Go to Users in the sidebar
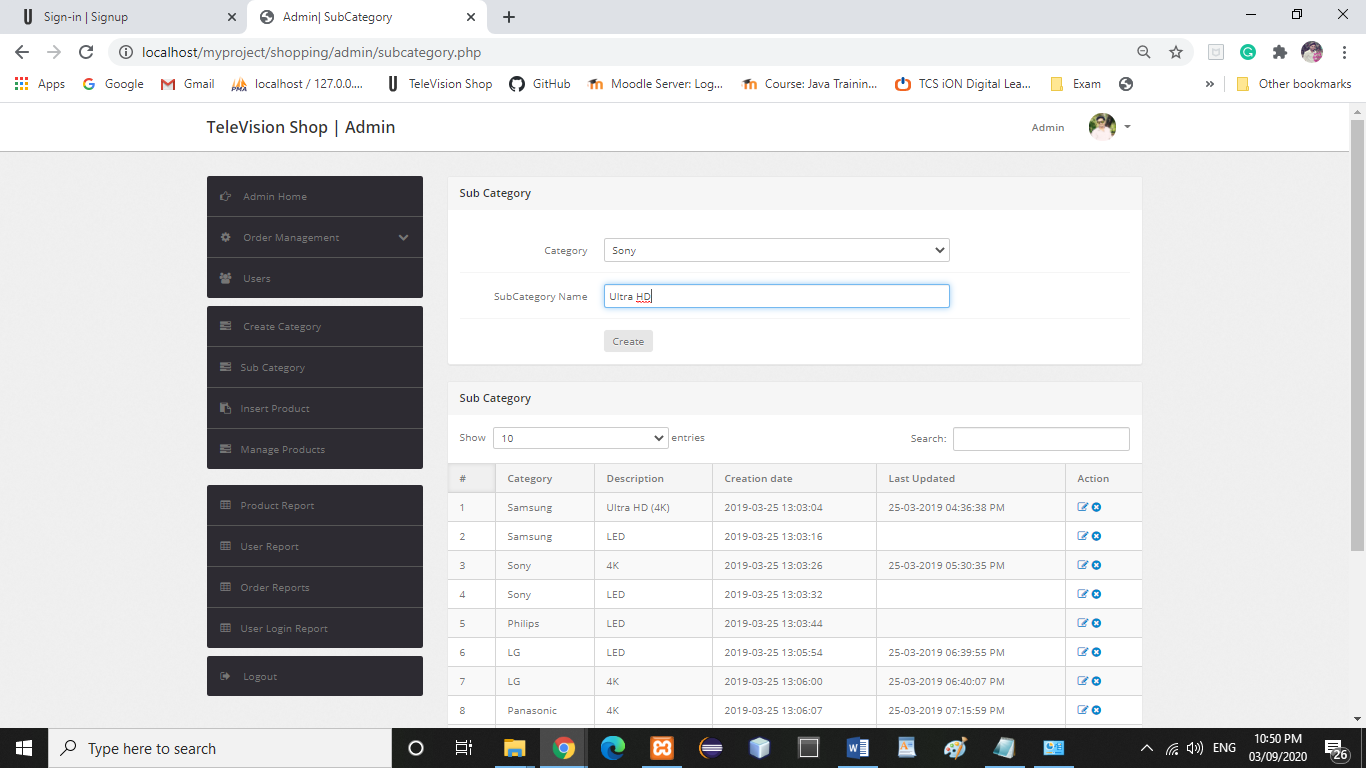The height and width of the screenshot is (768, 1366). (x=315, y=278)
